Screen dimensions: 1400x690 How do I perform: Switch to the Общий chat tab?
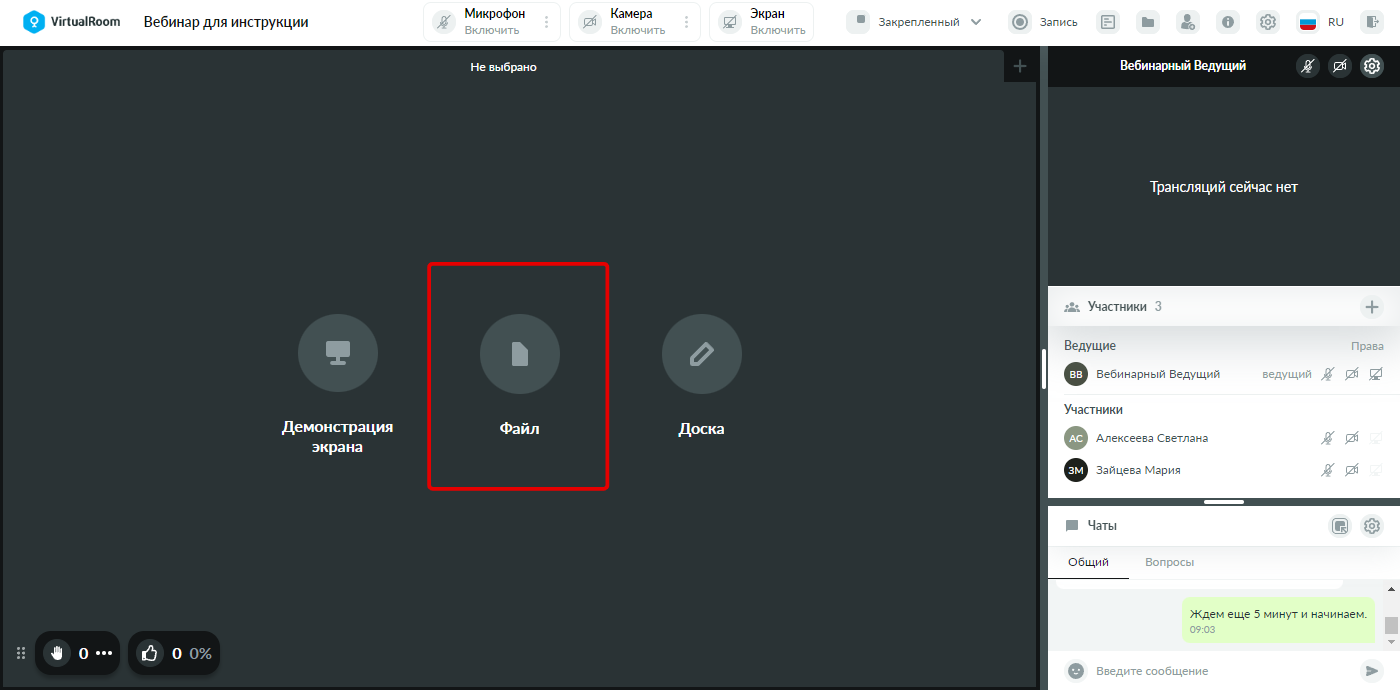click(x=1088, y=562)
